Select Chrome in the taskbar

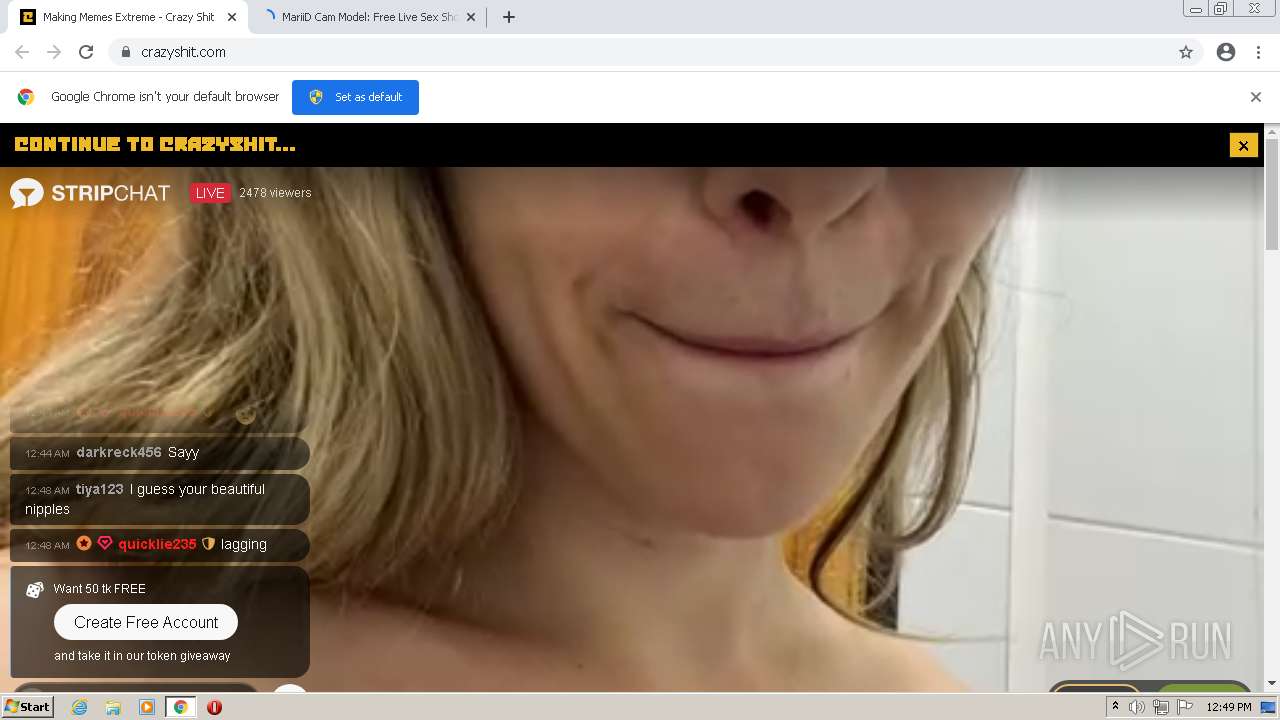coord(180,707)
